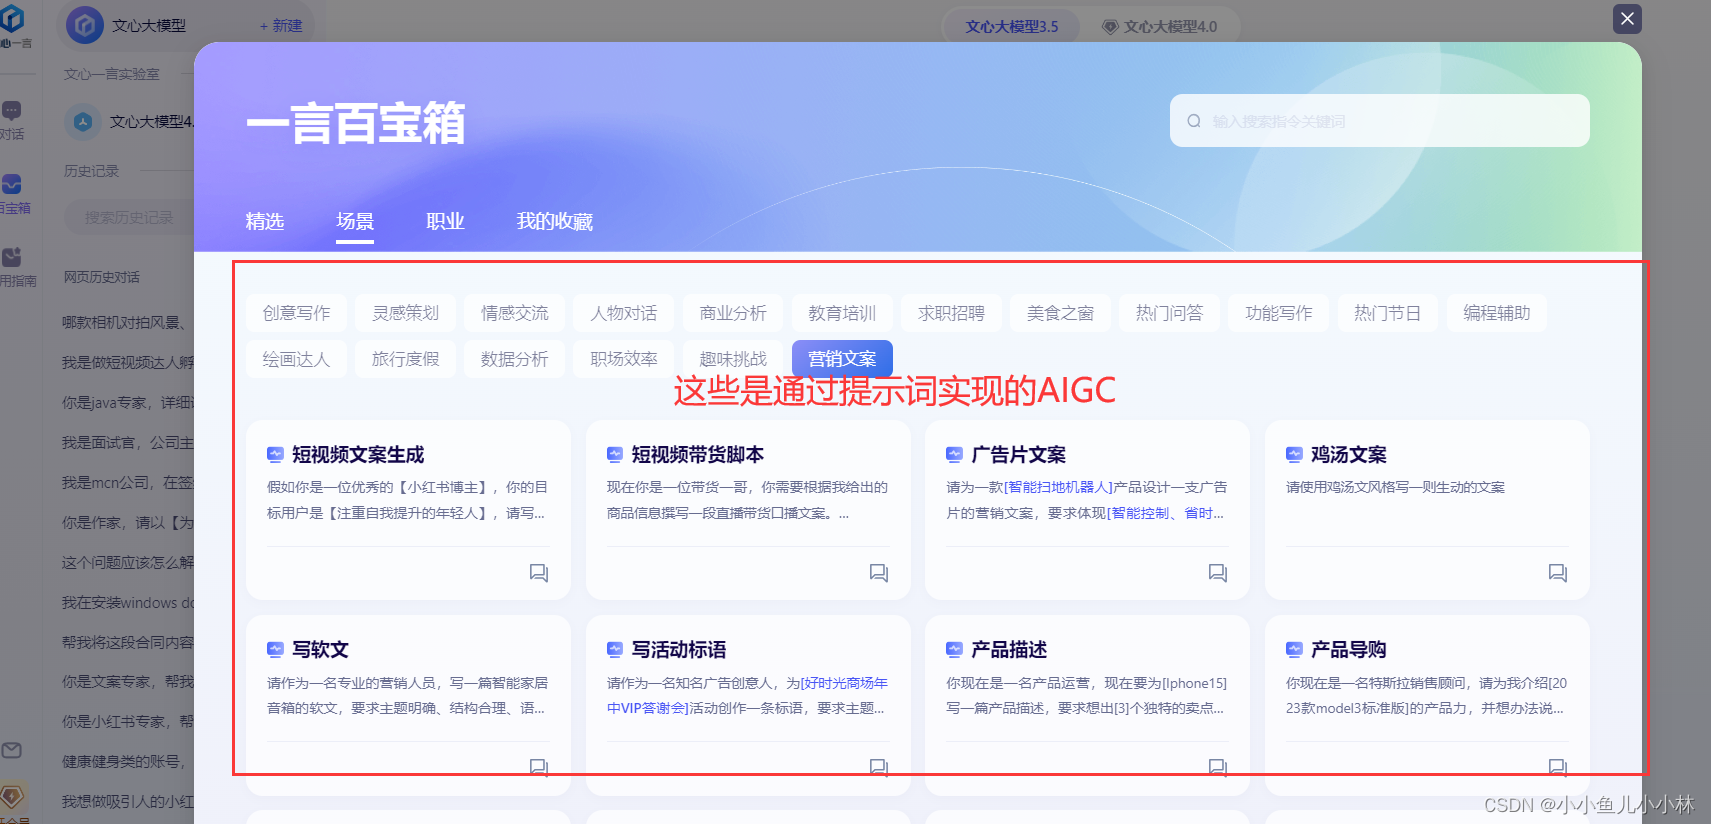
Task: Open the 我的收藏 tab
Action: pyautogui.click(x=555, y=221)
